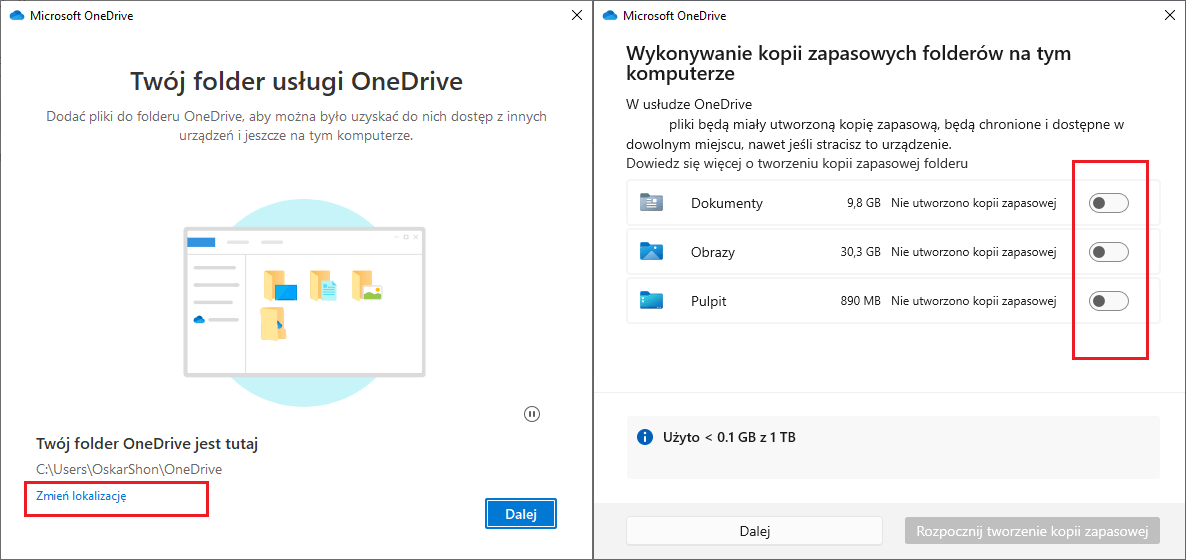Image resolution: width=1187 pixels, height=560 pixels.
Task: Click the folder illustration in left window
Action: 304,303
